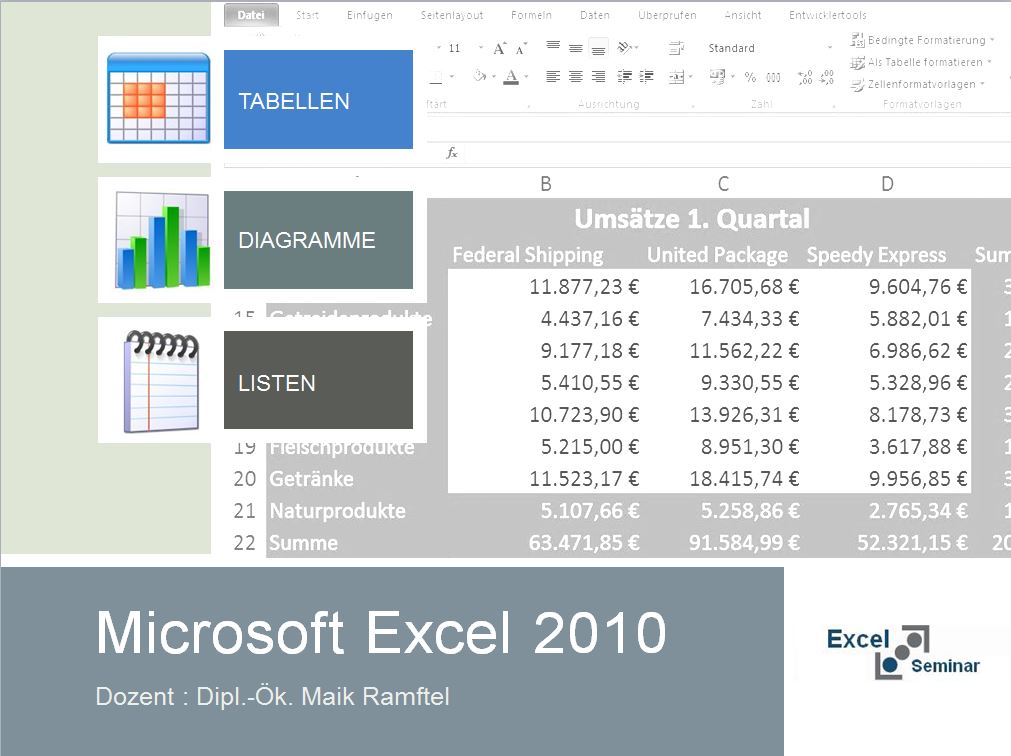
Task: Expand the font color dropdown arrow
Action: pyautogui.click(x=526, y=77)
